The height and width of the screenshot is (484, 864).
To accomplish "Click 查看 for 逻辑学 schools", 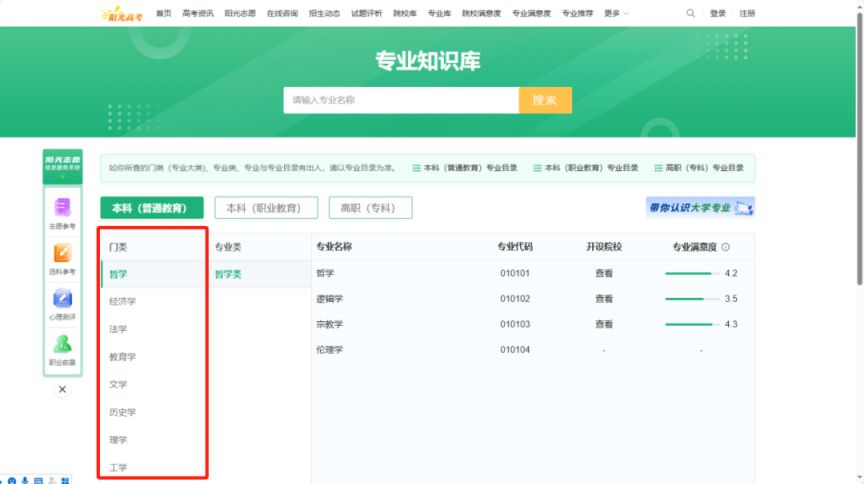I will click(604, 299).
